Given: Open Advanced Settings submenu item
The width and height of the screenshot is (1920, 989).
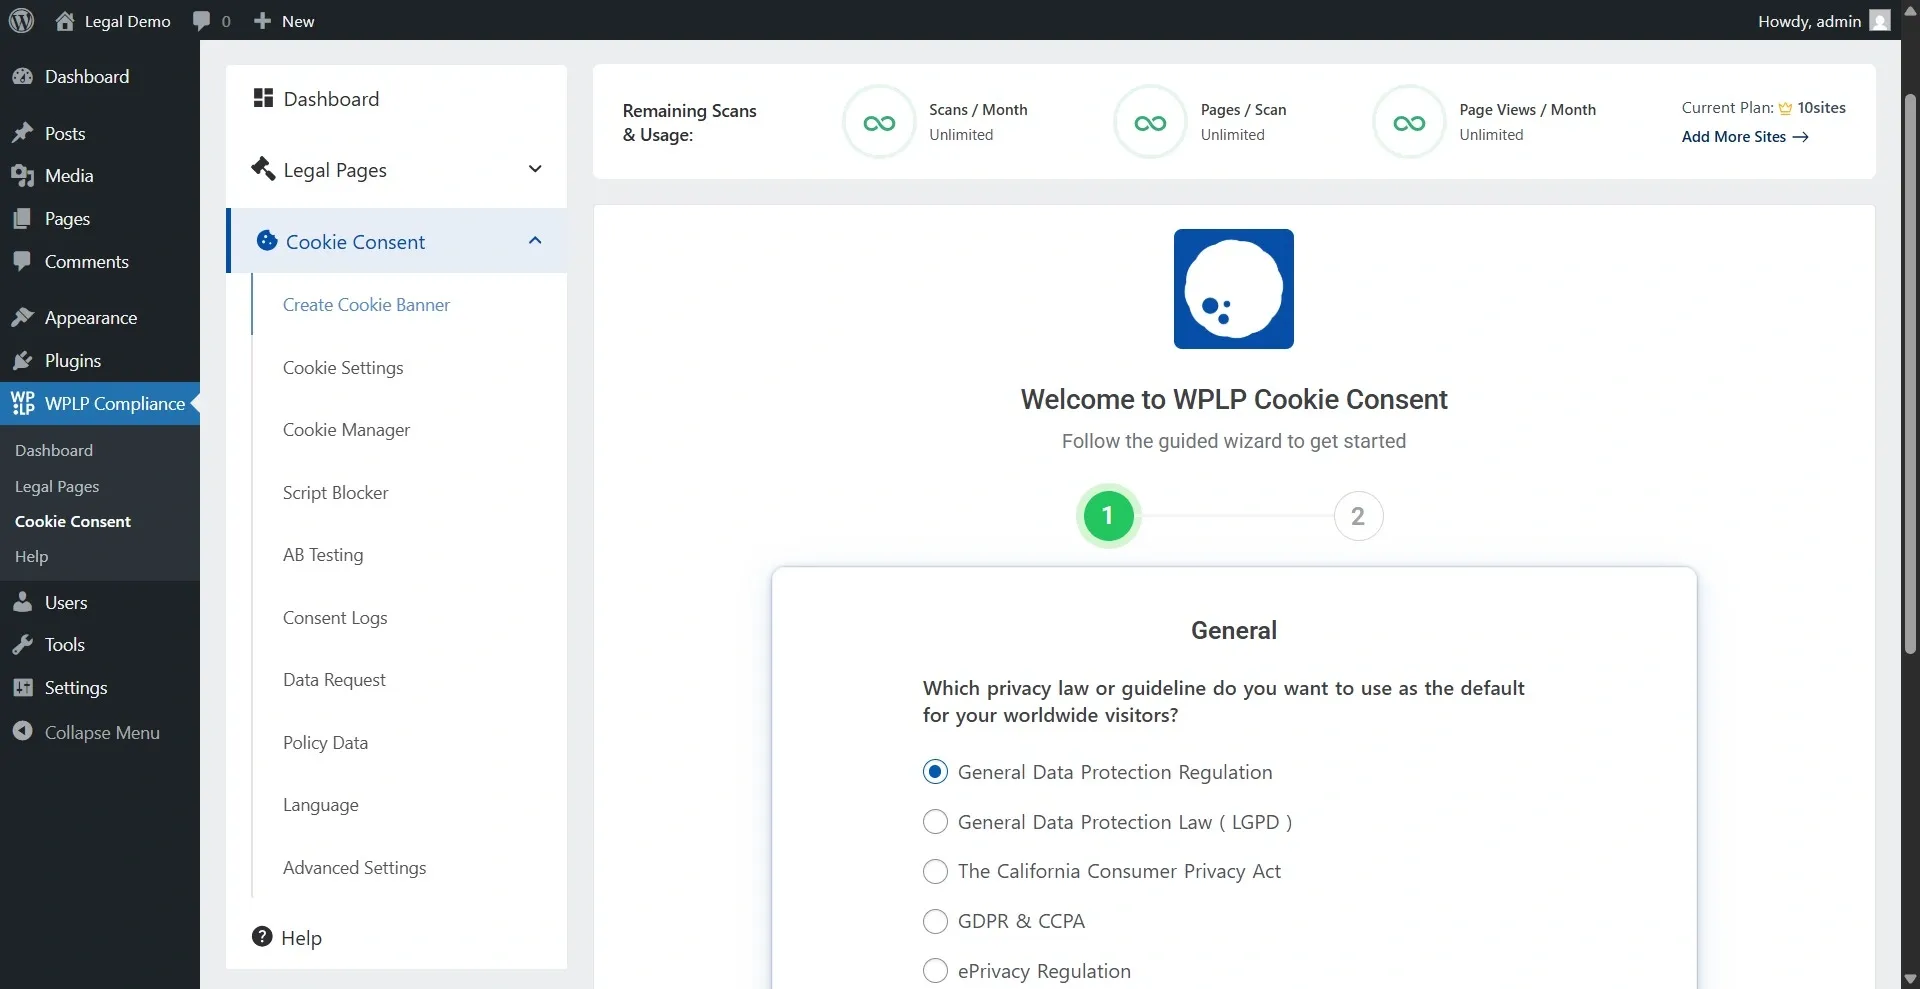Looking at the screenshot, I should 354,868.
